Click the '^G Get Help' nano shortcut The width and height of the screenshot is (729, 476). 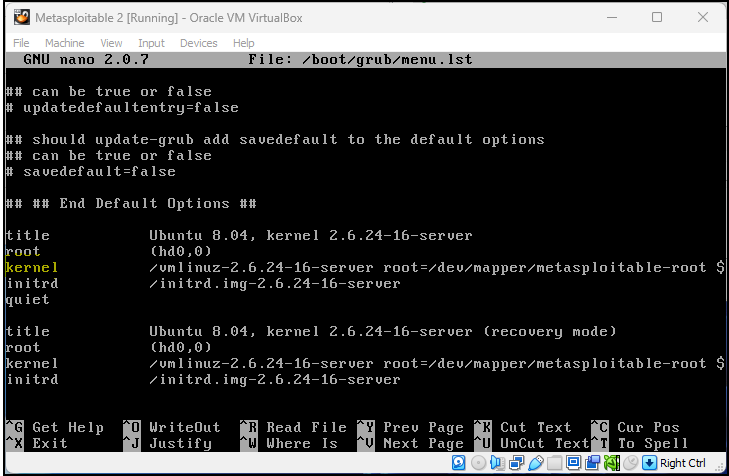[55, 427]
